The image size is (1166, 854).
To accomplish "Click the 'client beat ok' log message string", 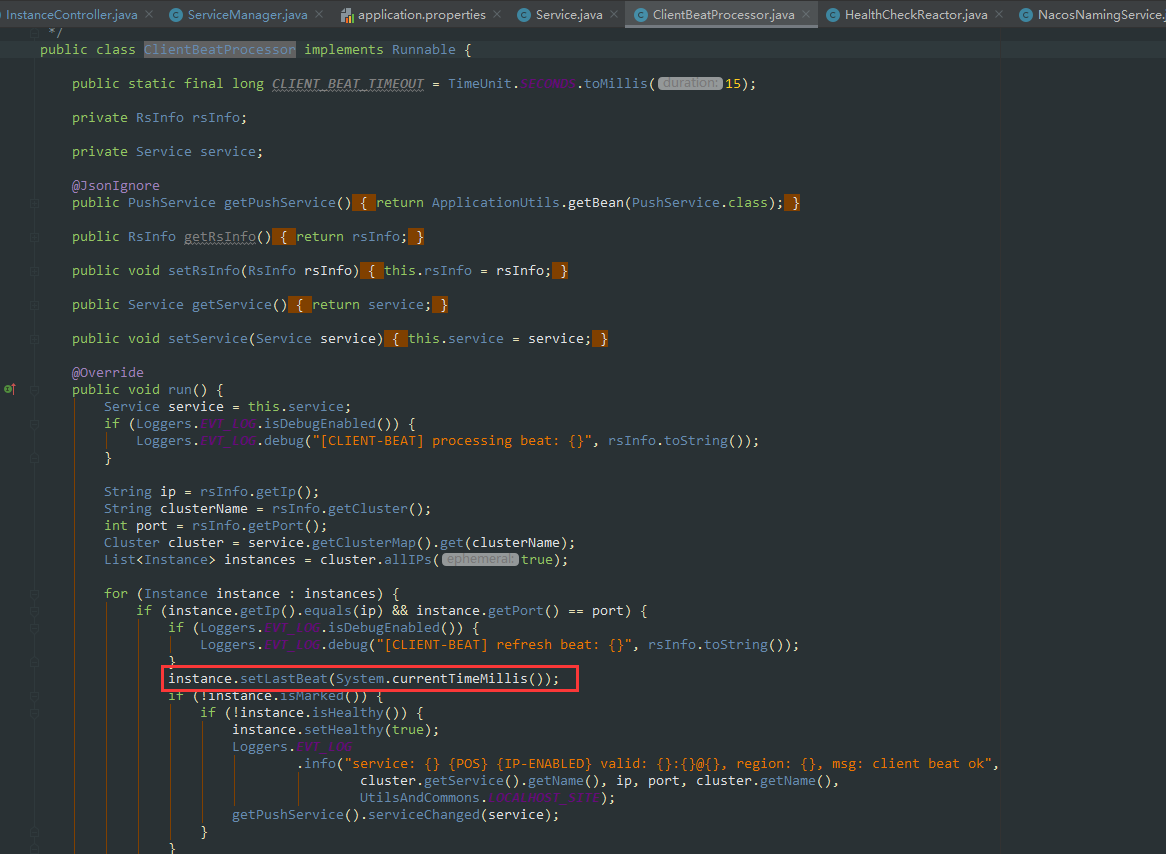I will point(667,764).
